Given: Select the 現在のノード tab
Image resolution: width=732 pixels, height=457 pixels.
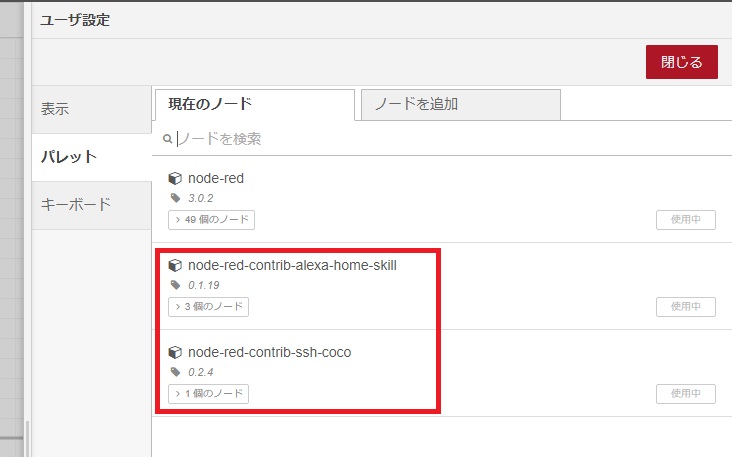Looking at the screenshot, I should point(255,105).
